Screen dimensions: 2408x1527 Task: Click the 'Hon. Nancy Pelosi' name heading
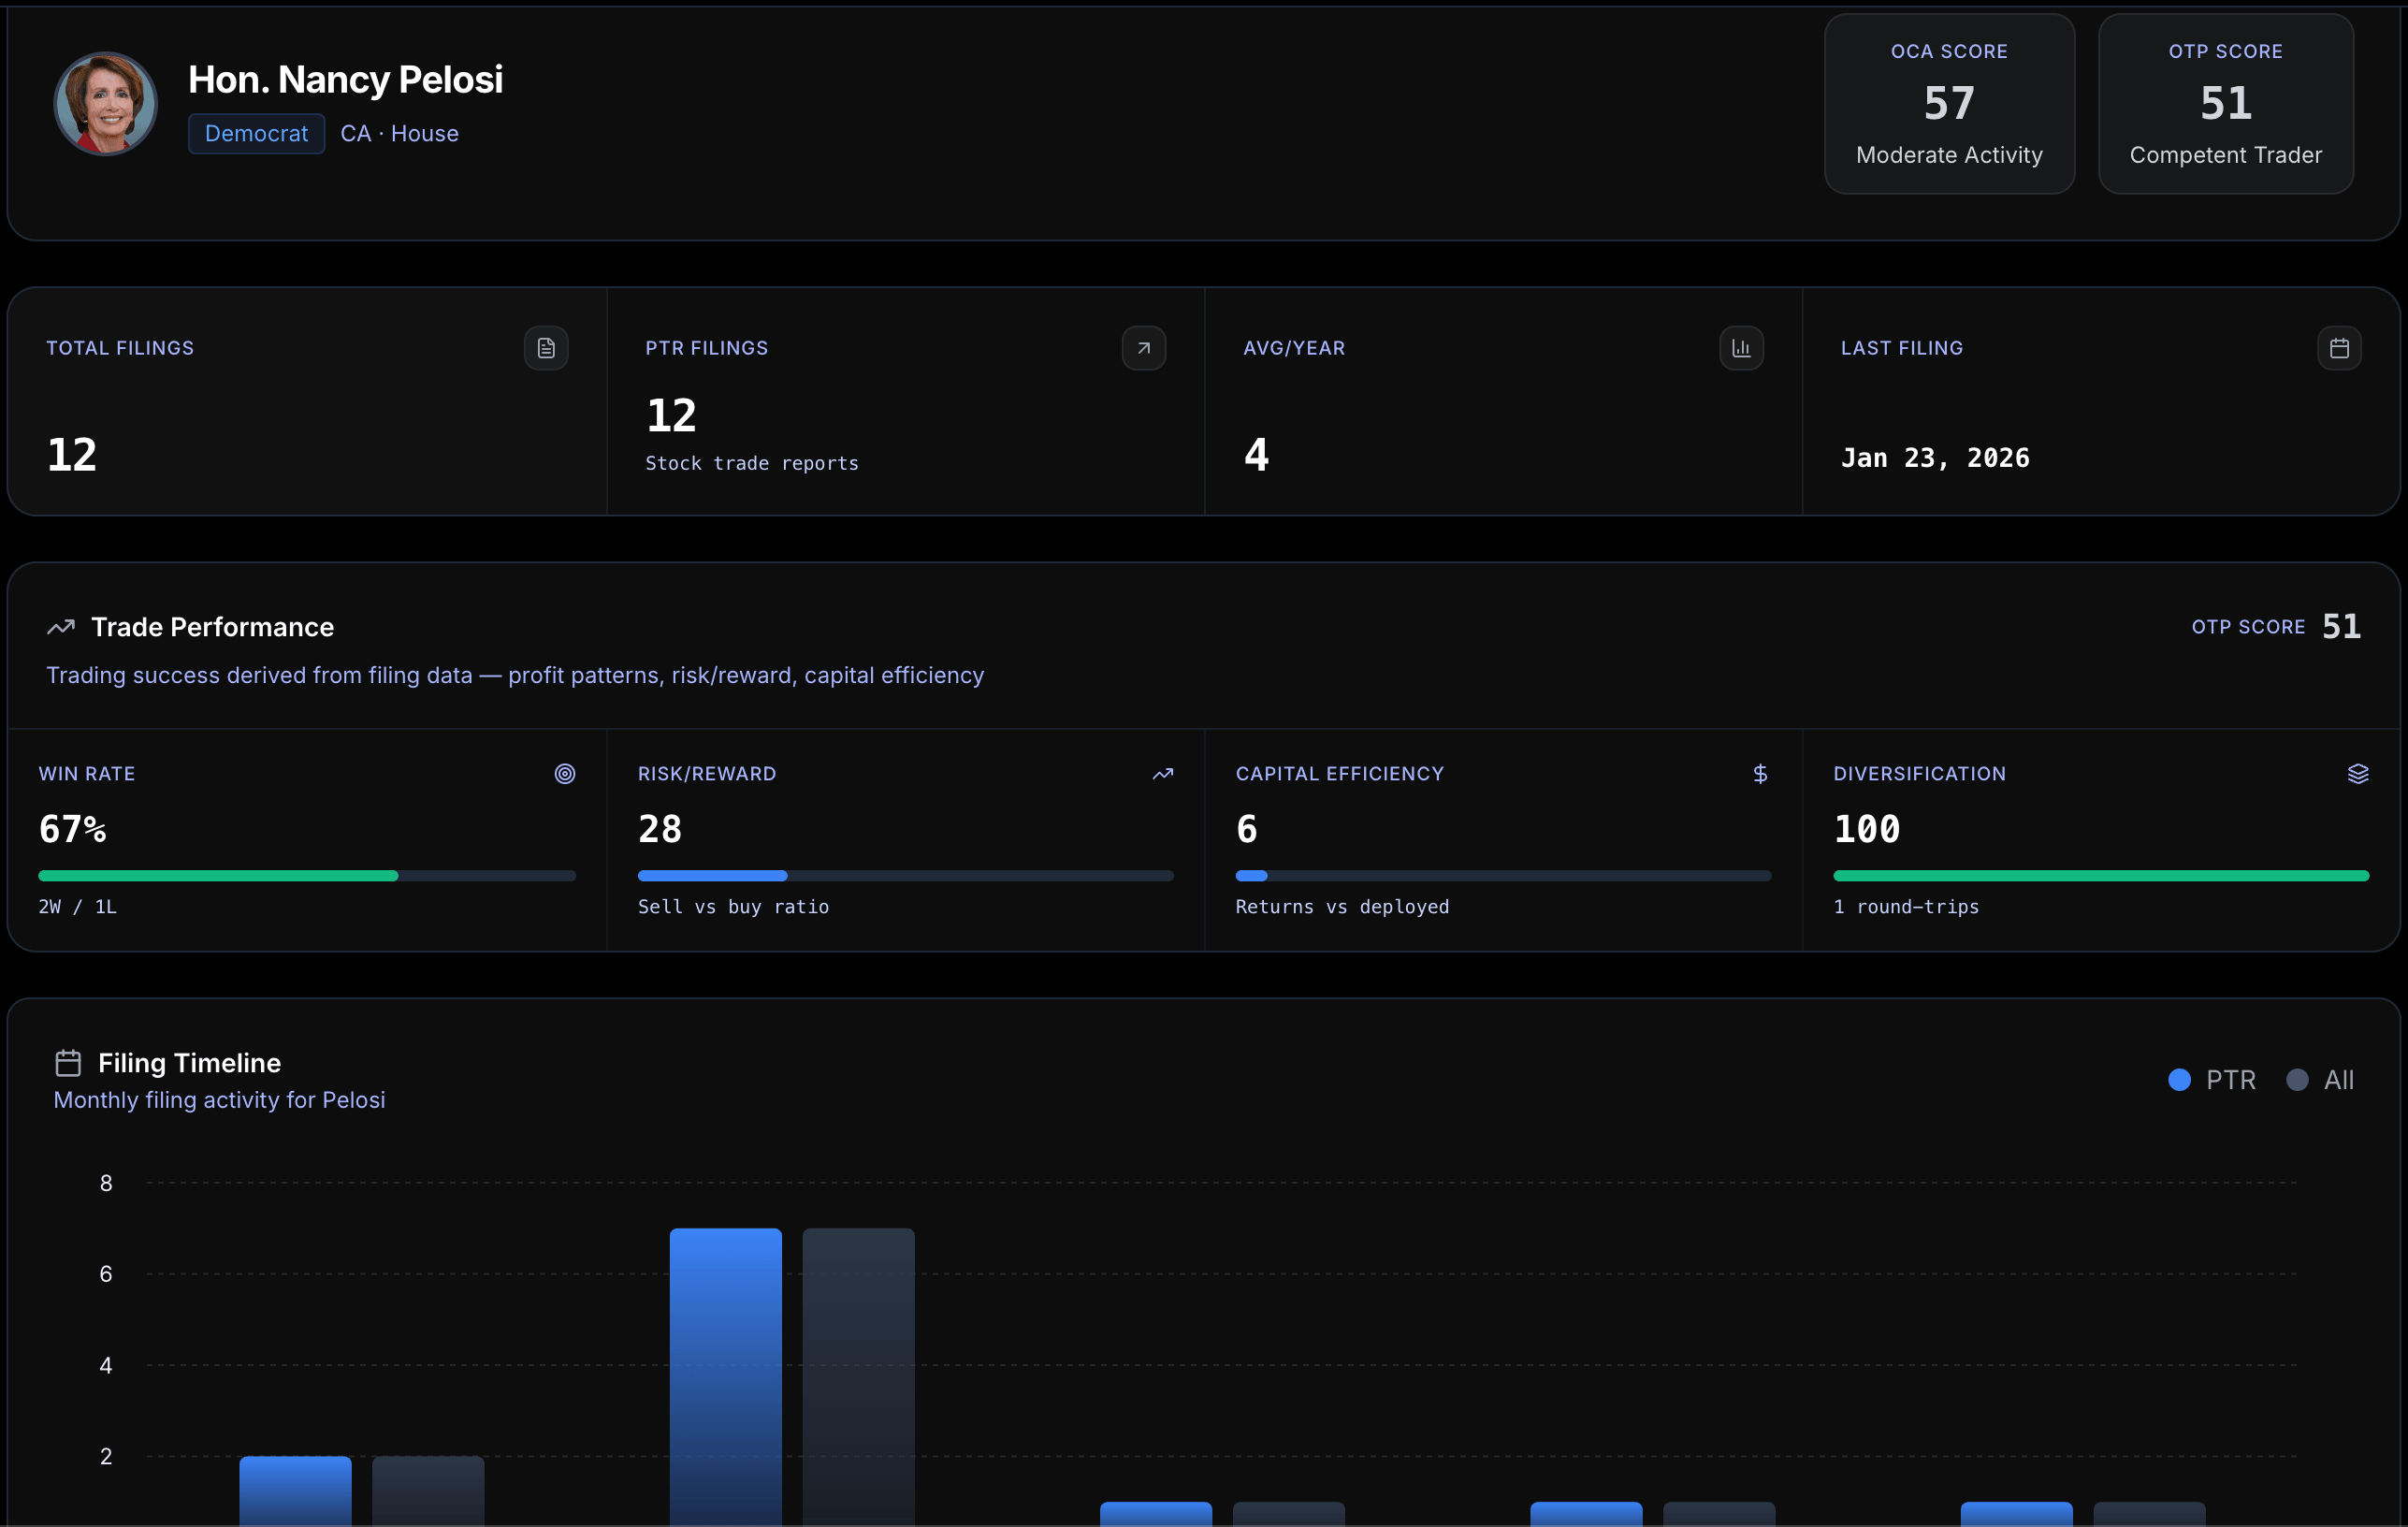346,80
